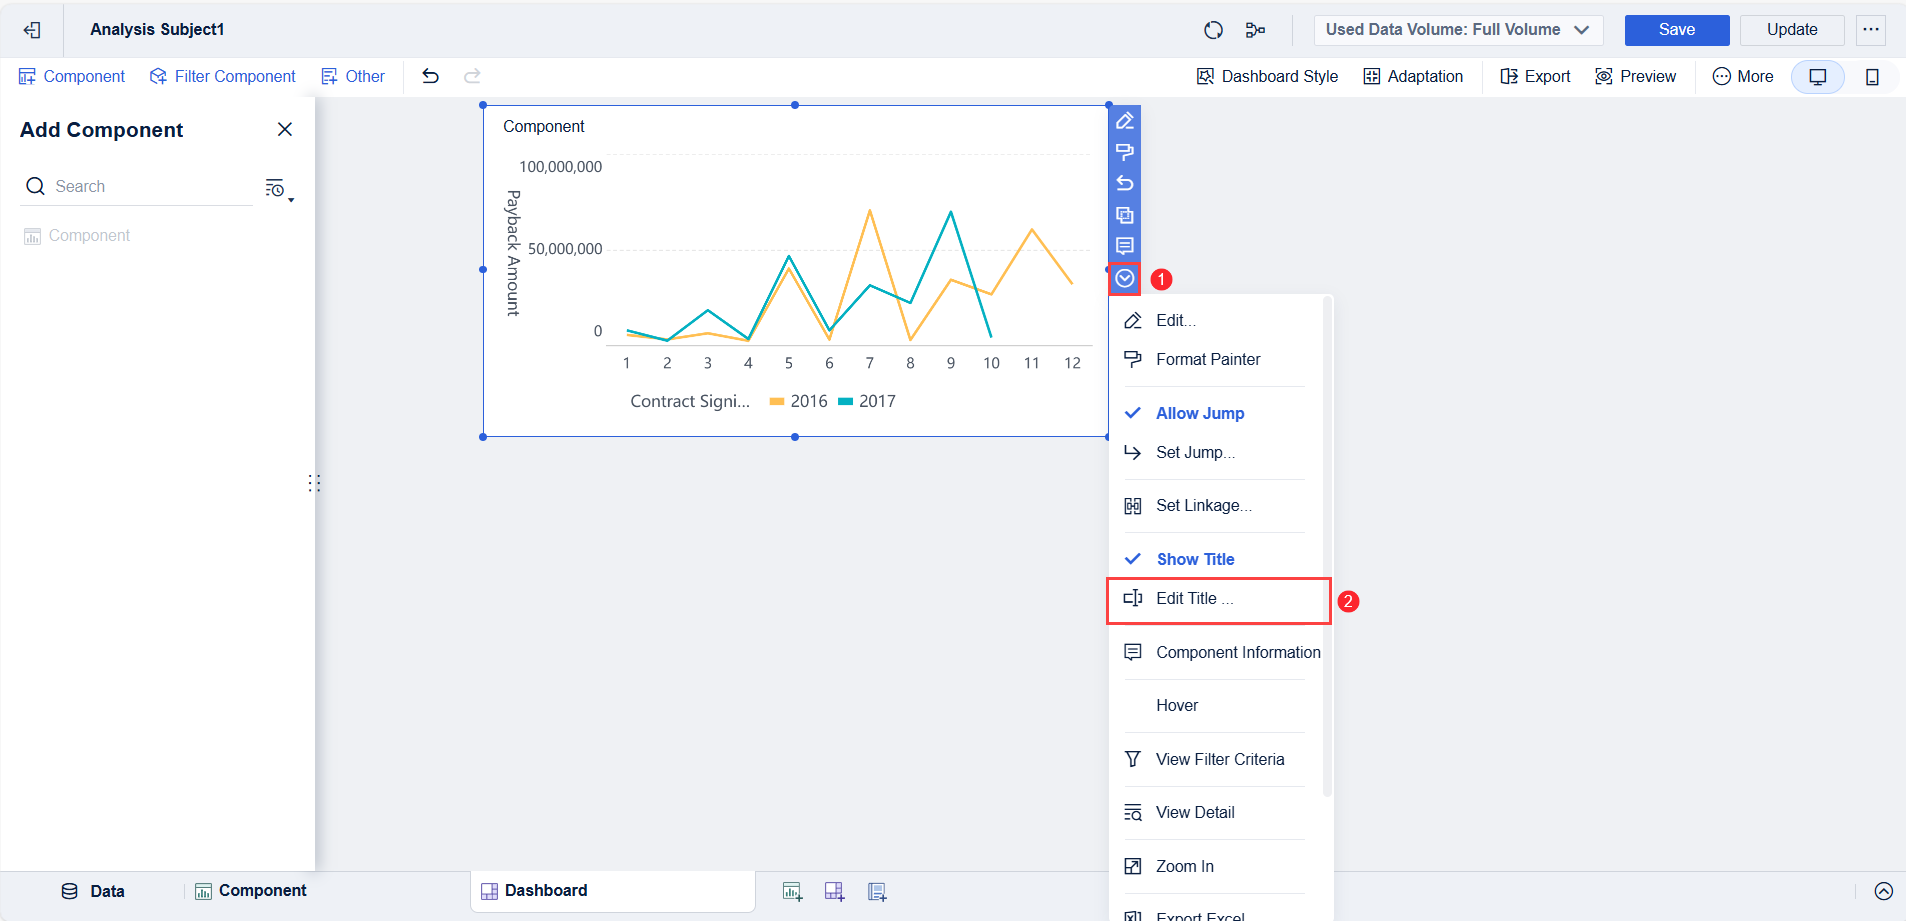Click the Update button
Image resolution: width=1906 pixels, height=921 pixels.
tap(1792, 30)
